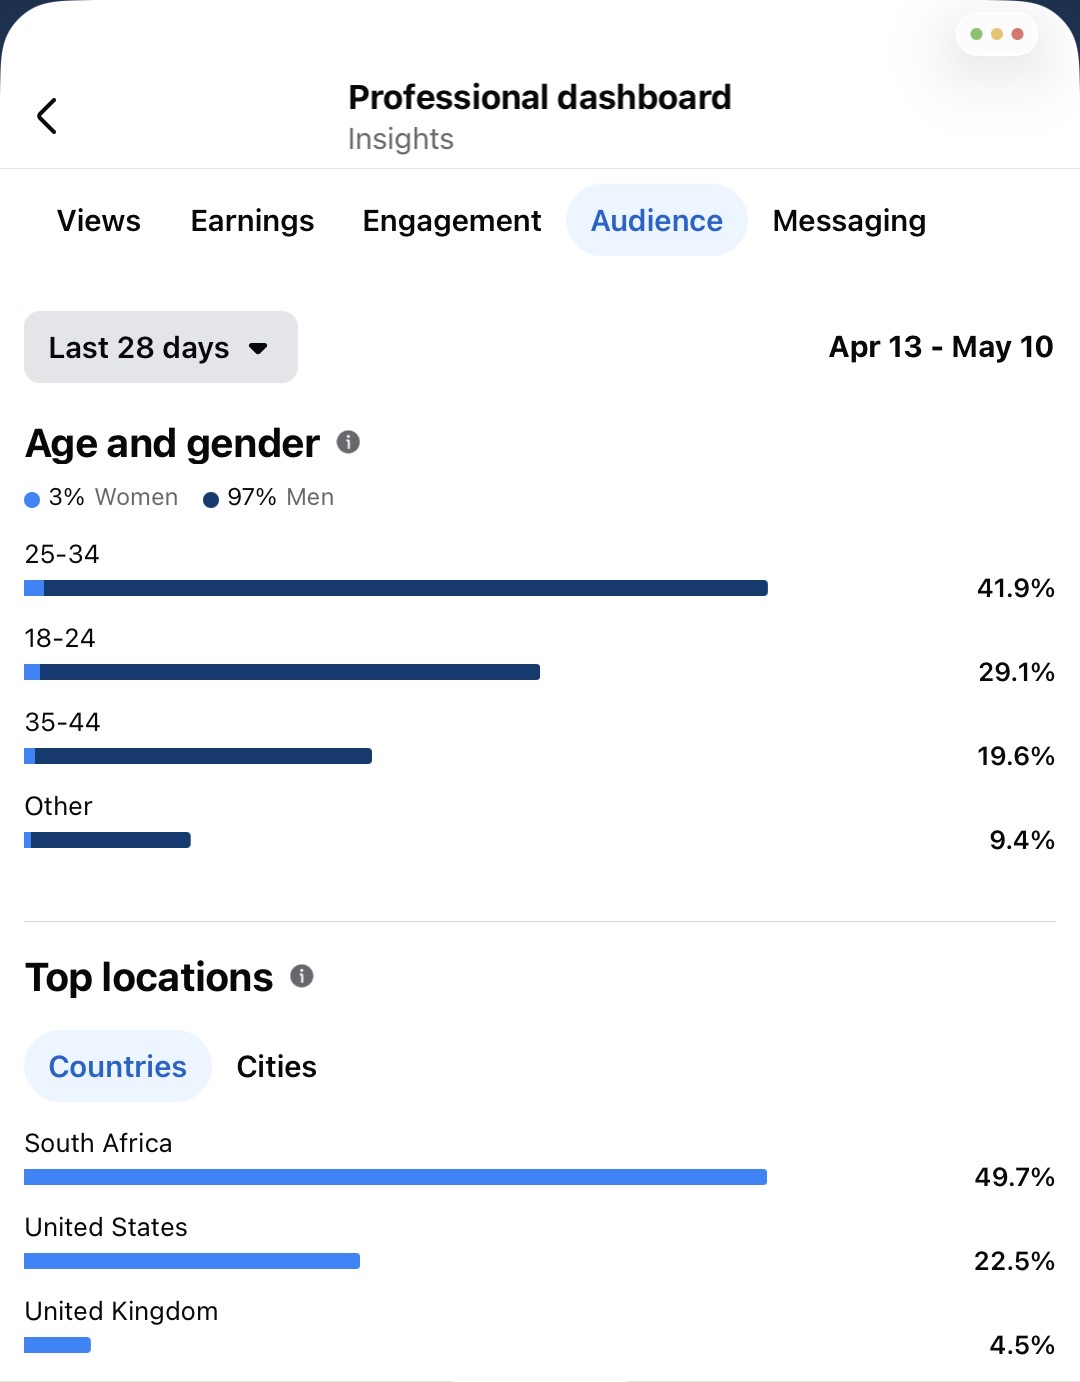The image size is (1080, 1382).
Task: Click the South Africa location bar
Action: click(x=396, y=1177)
